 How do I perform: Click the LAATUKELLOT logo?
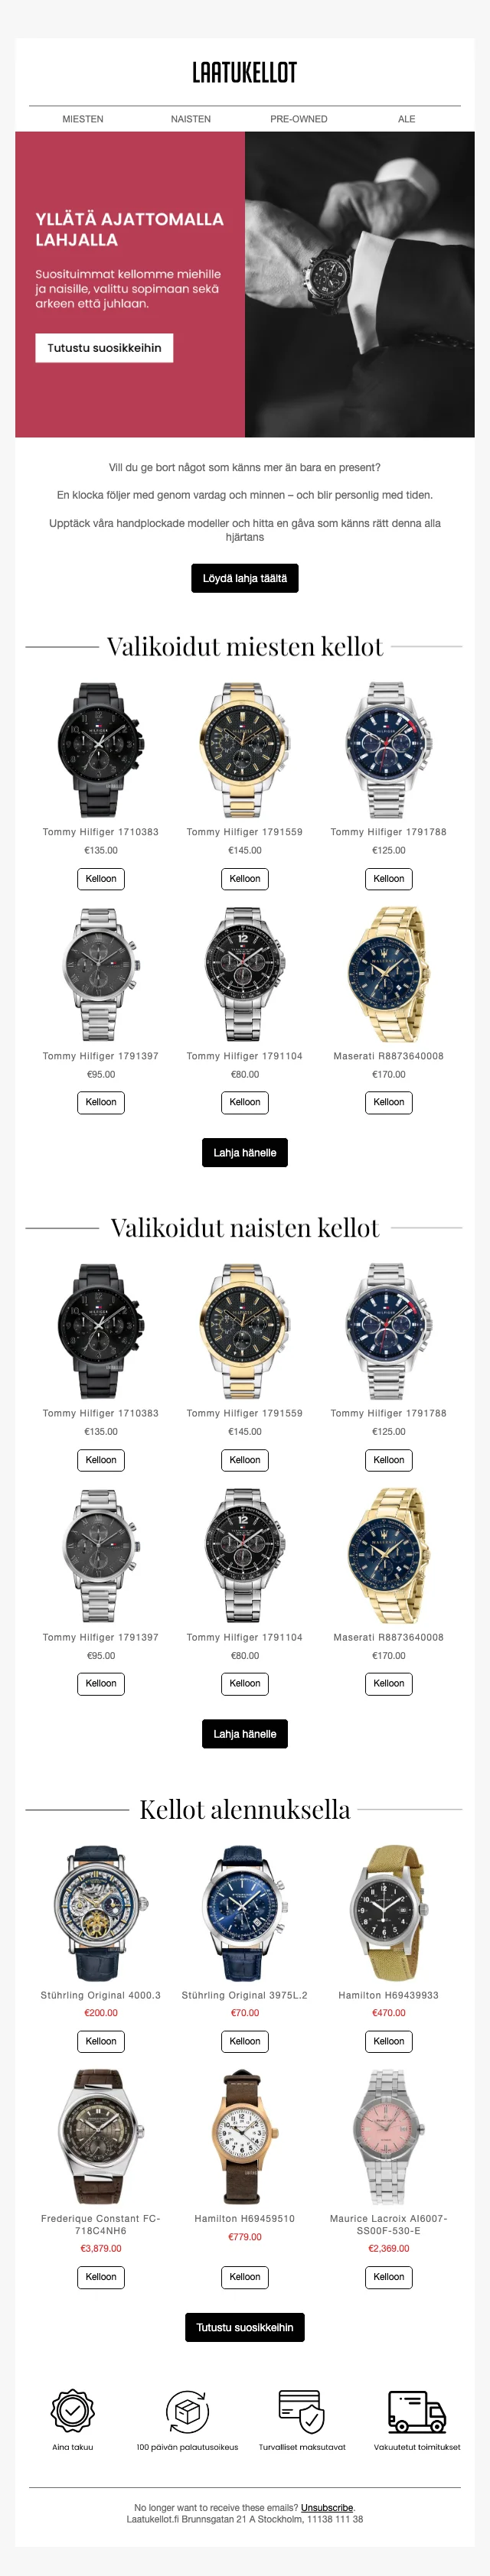tap(245, 72)
